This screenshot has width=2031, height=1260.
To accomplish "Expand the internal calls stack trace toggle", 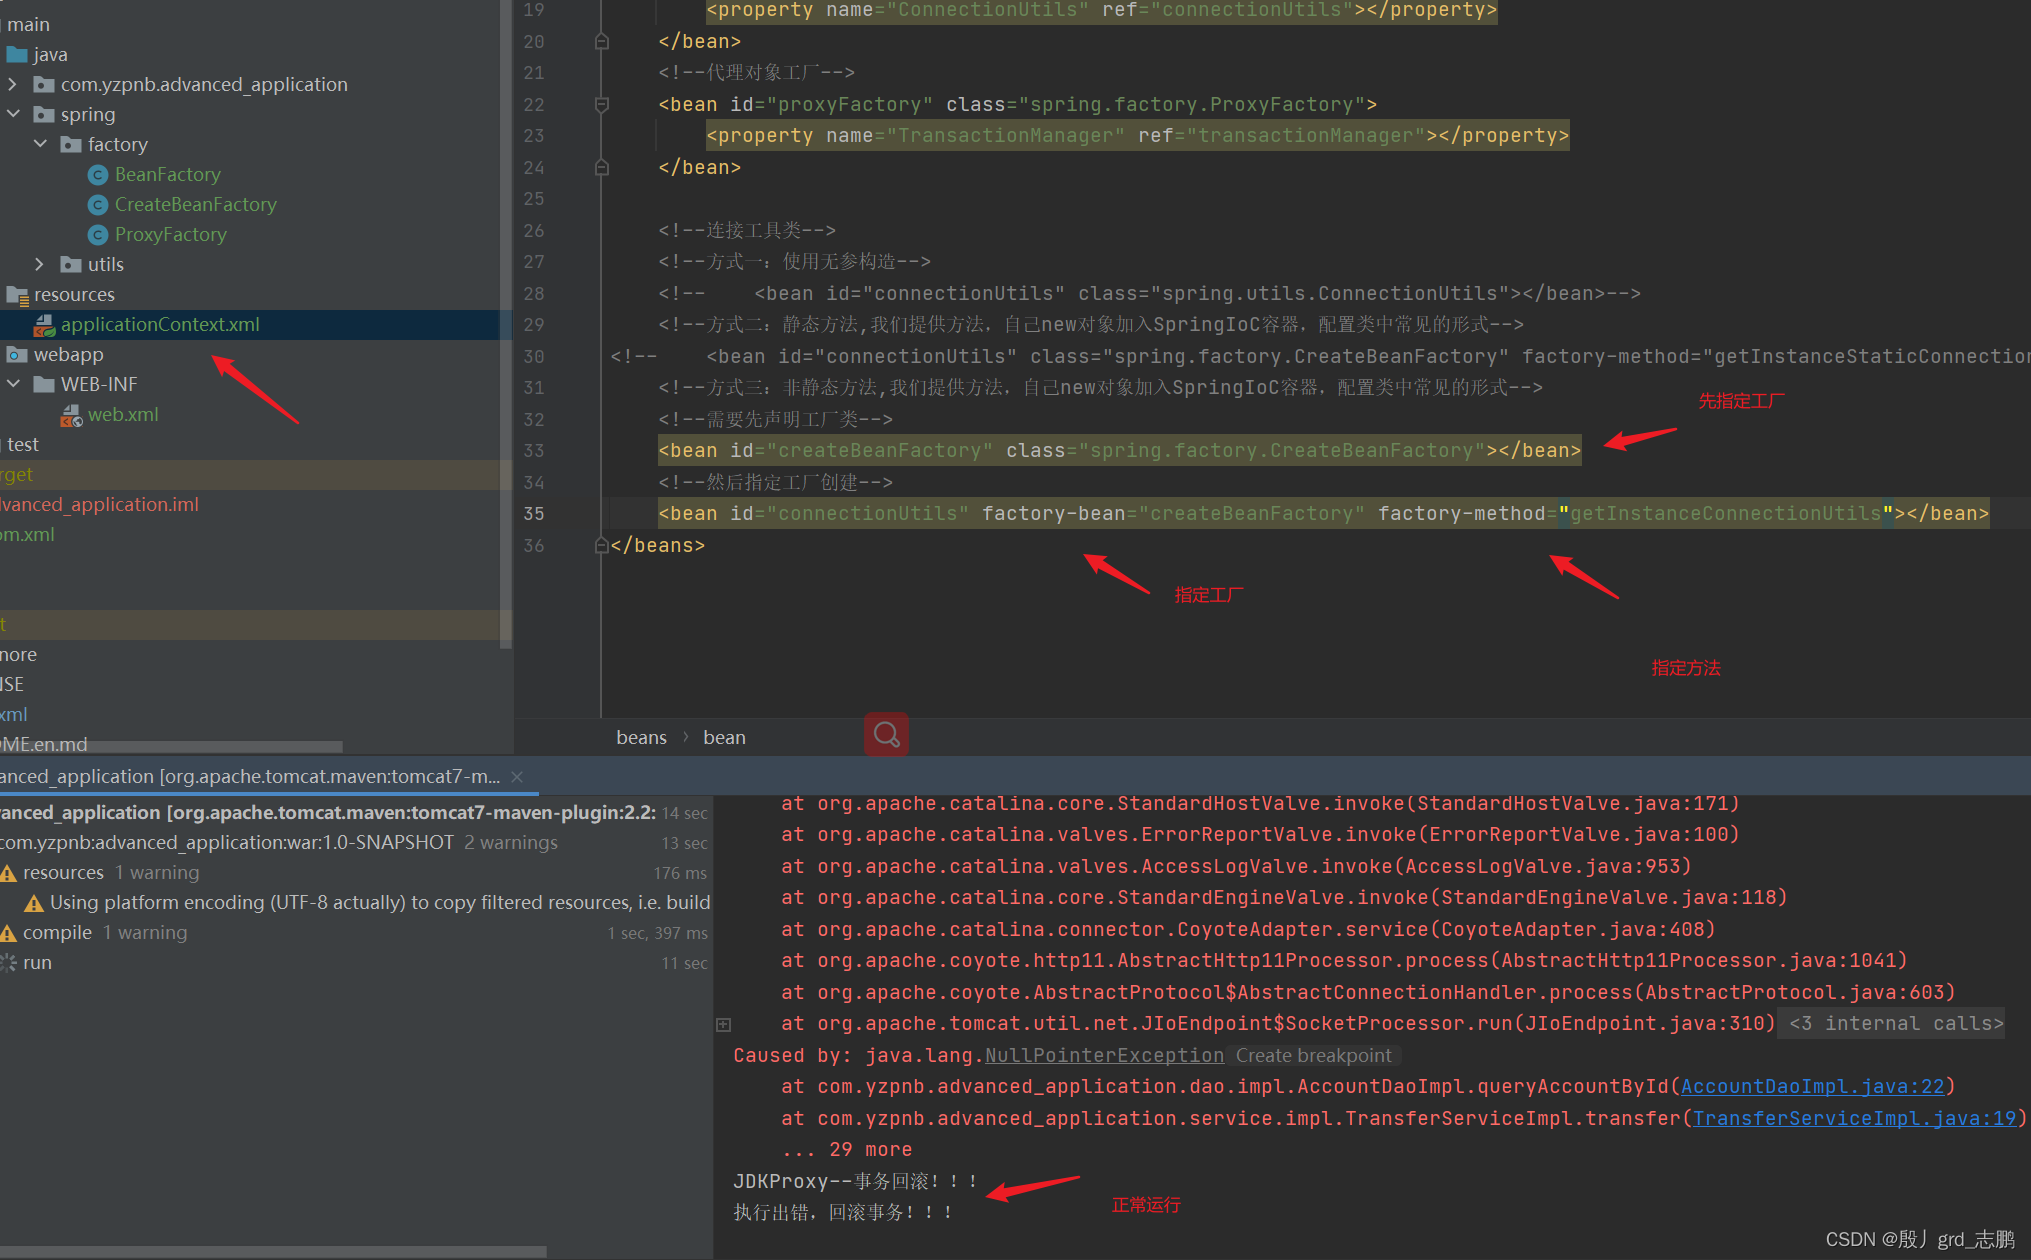I will pos(724,1024).
